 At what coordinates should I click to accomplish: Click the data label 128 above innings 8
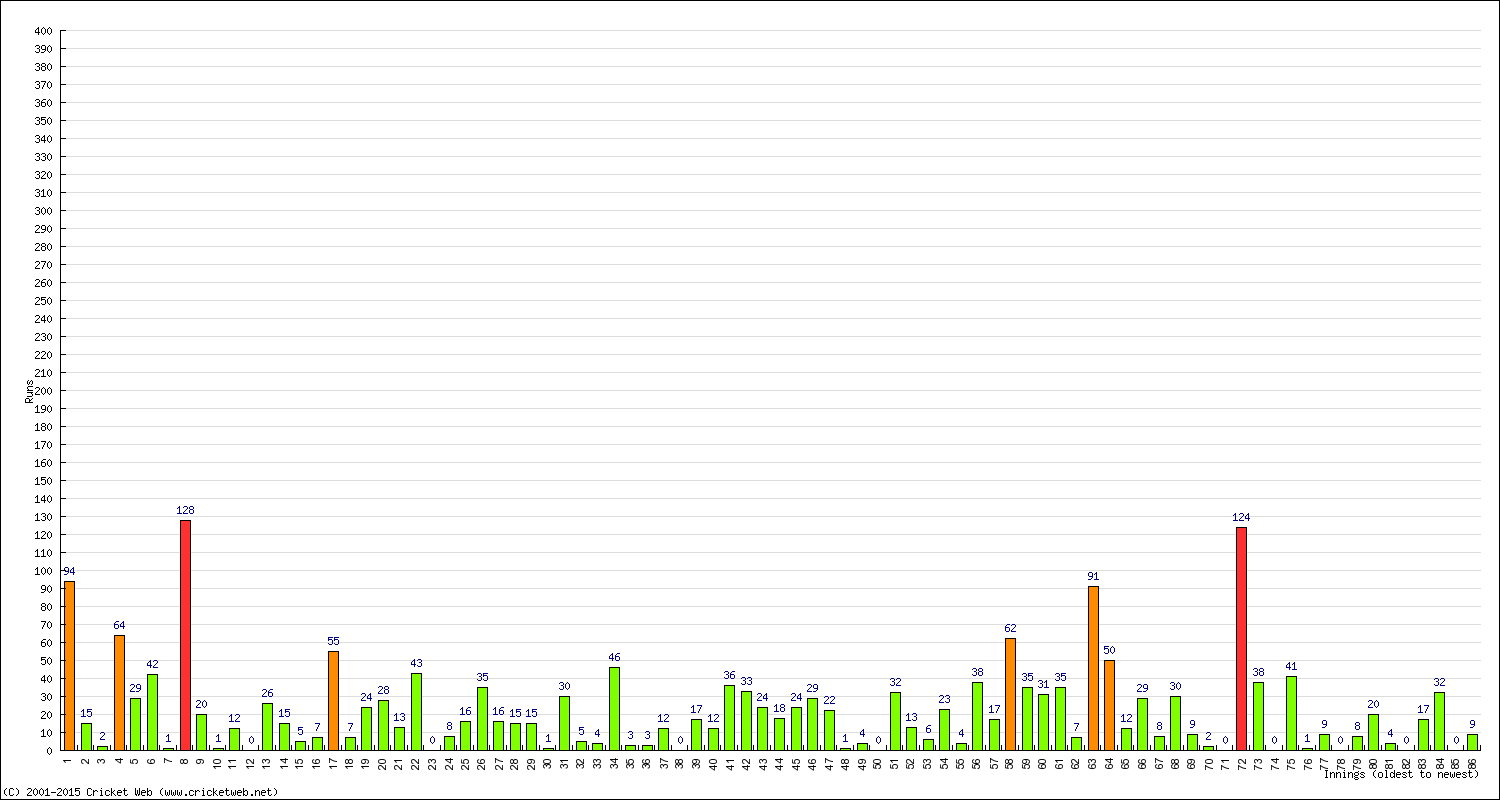click(185, 510)
